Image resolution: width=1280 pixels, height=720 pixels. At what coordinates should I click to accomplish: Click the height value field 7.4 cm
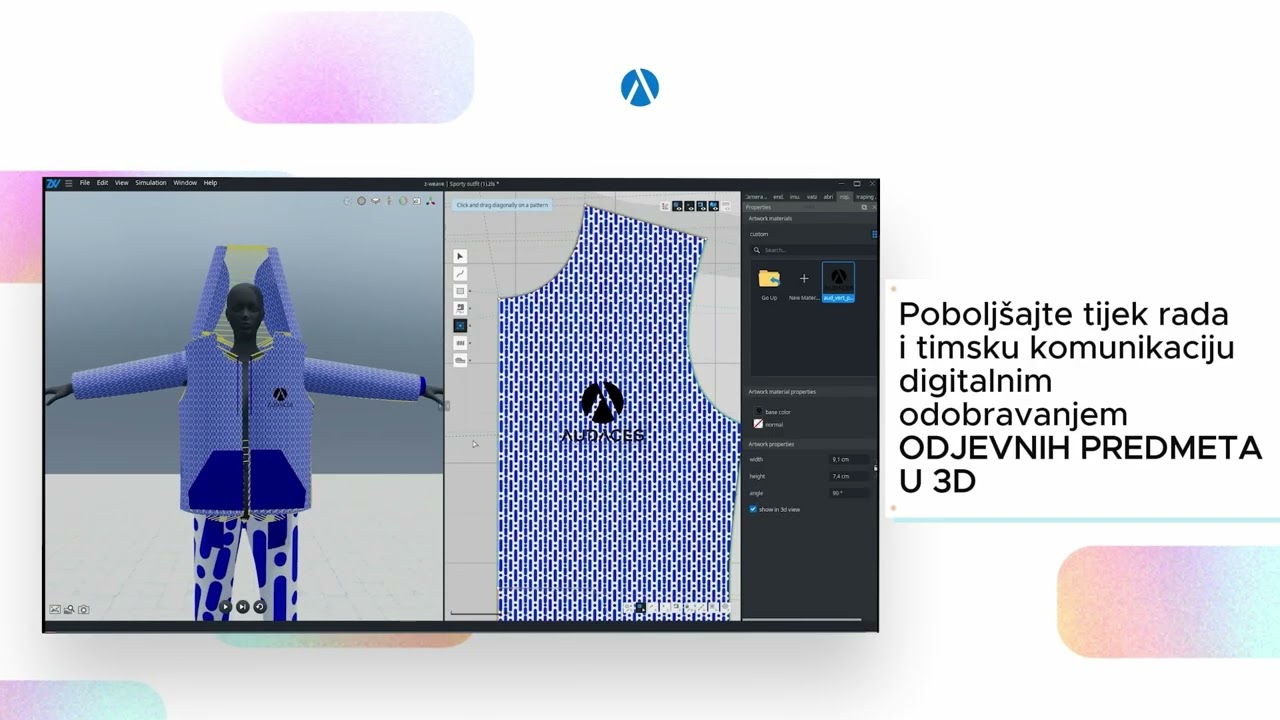coord(849,476)
